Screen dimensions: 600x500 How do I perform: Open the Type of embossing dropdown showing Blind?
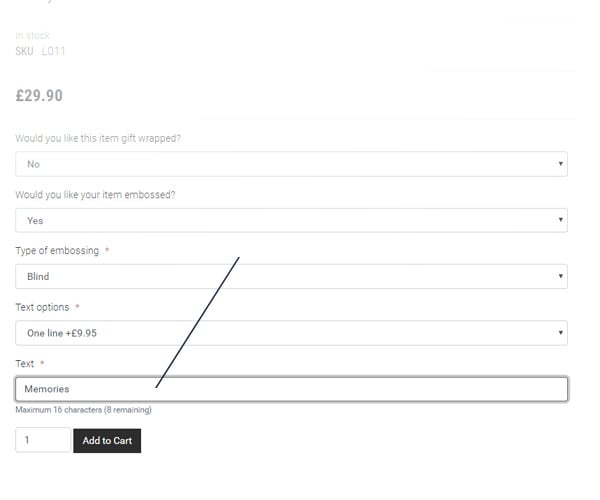[x=291, y=276]
